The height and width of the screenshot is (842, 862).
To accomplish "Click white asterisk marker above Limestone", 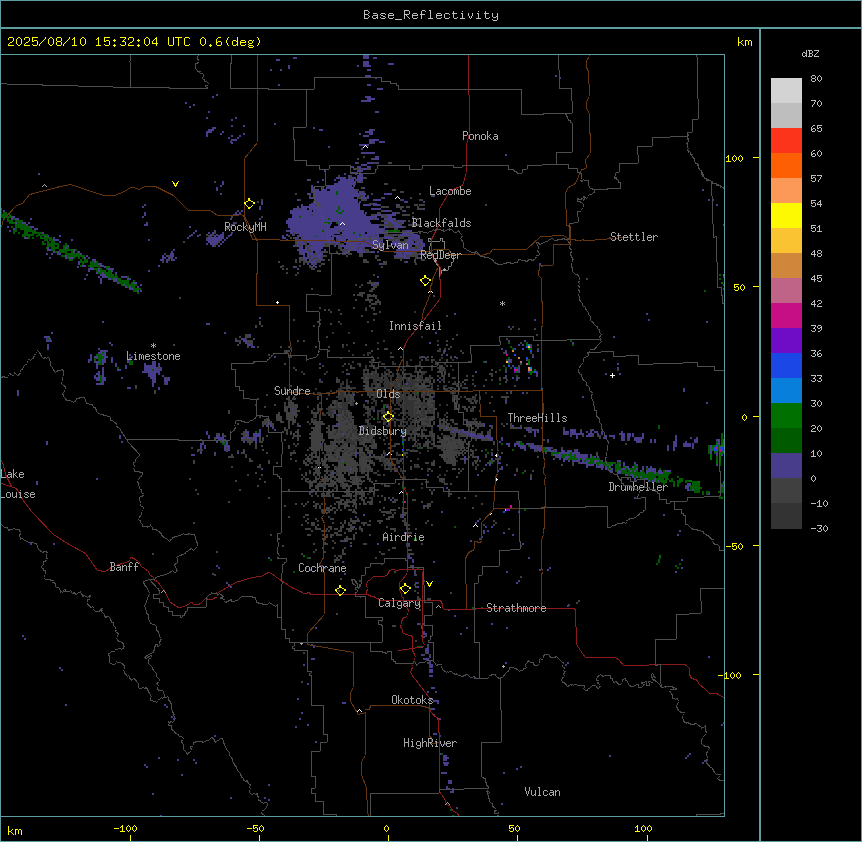I will coord(153,346).
